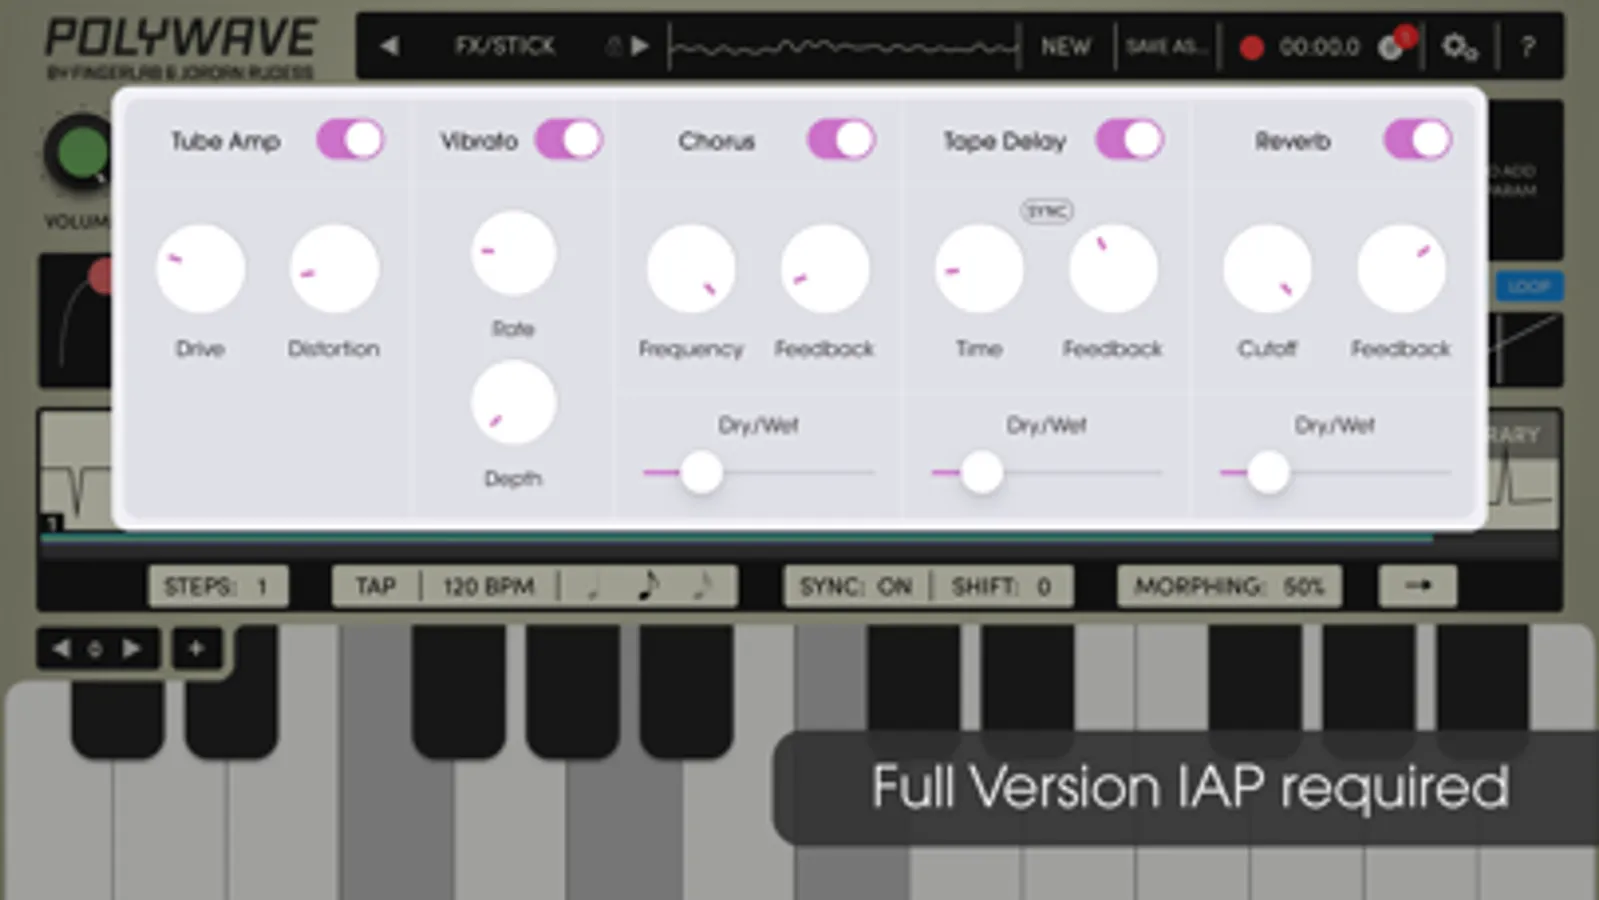Toggle the blue LOOP button
Screen dimensions: 1599x900
pyautogui.click(x=1529, y=287)
